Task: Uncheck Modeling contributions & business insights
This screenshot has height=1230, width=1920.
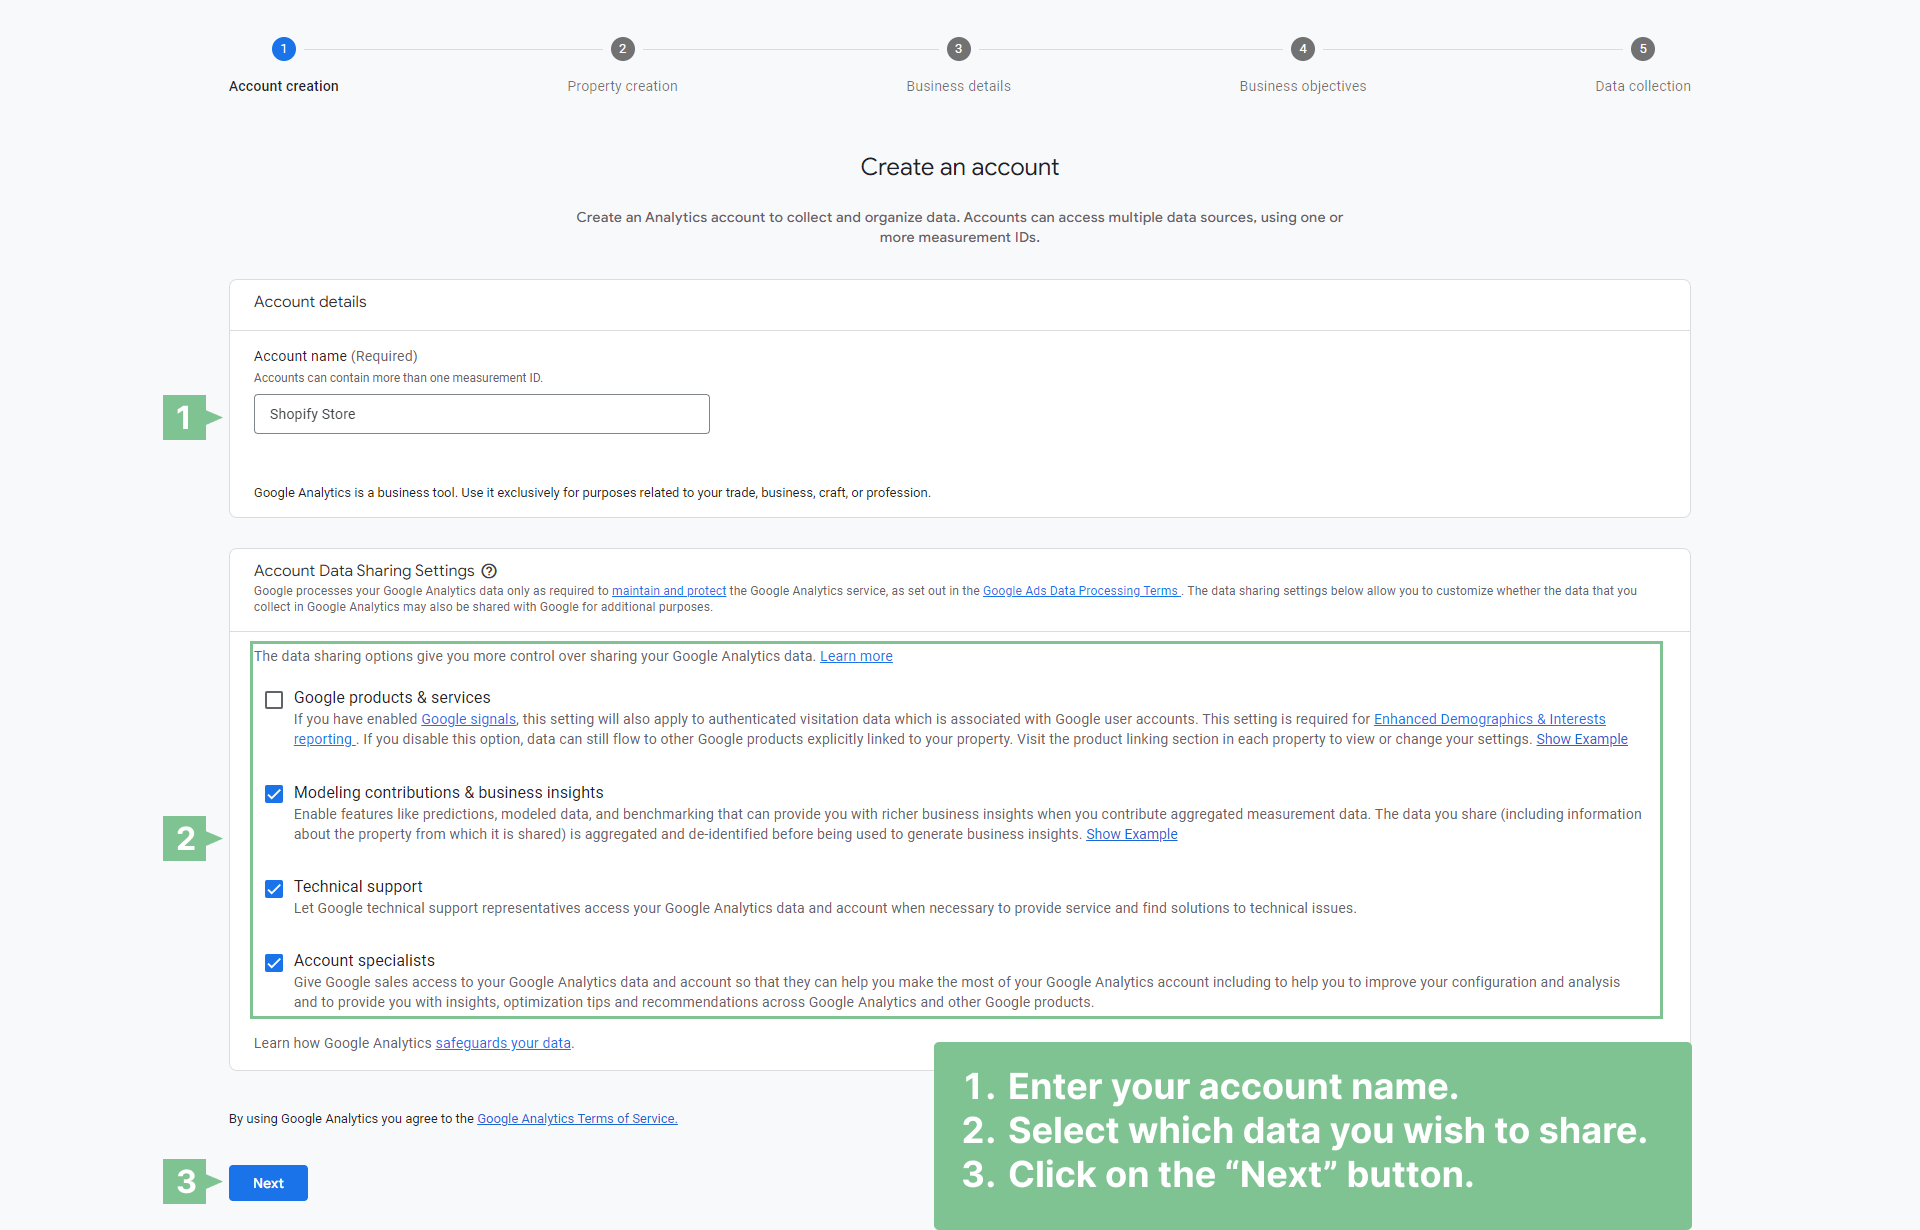Action: pyautogui.click(x=274, y=794)
